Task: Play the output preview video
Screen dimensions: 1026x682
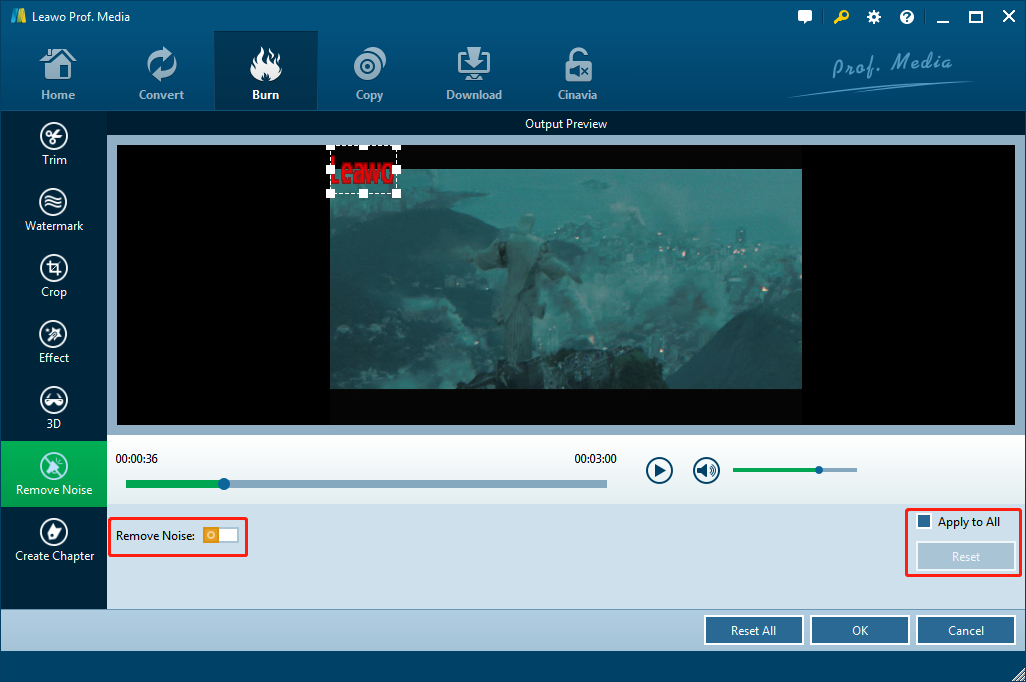Action: [x=659, y=470]
